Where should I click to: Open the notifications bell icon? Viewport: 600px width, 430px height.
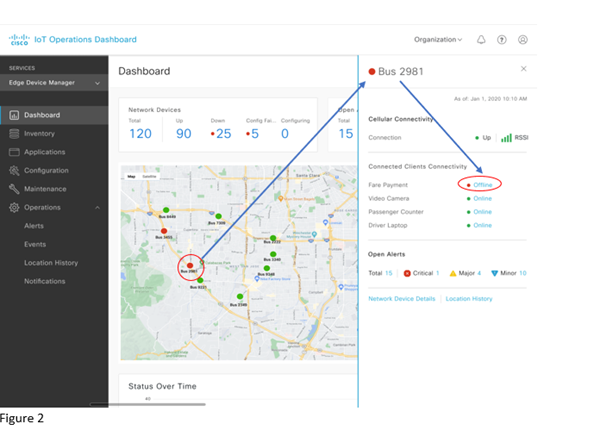[x=481, y=40]
